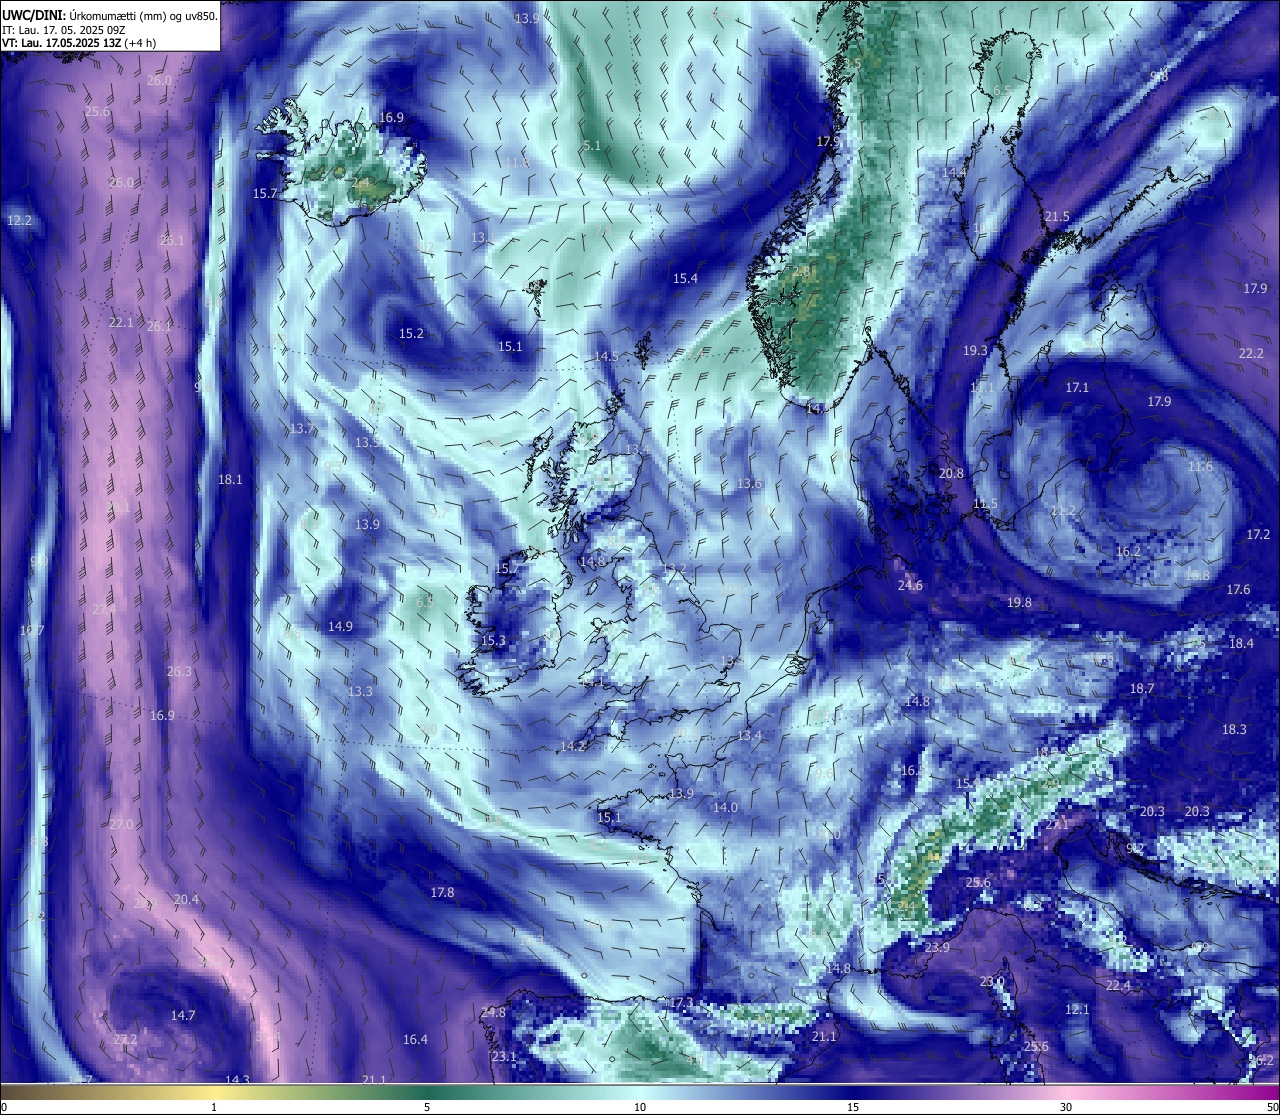Image resolution: width=1280 pixels, height=1115 pixels.
Task: Click the 14.4 value label
Action: pyautogui.click(x=954, y=172)
